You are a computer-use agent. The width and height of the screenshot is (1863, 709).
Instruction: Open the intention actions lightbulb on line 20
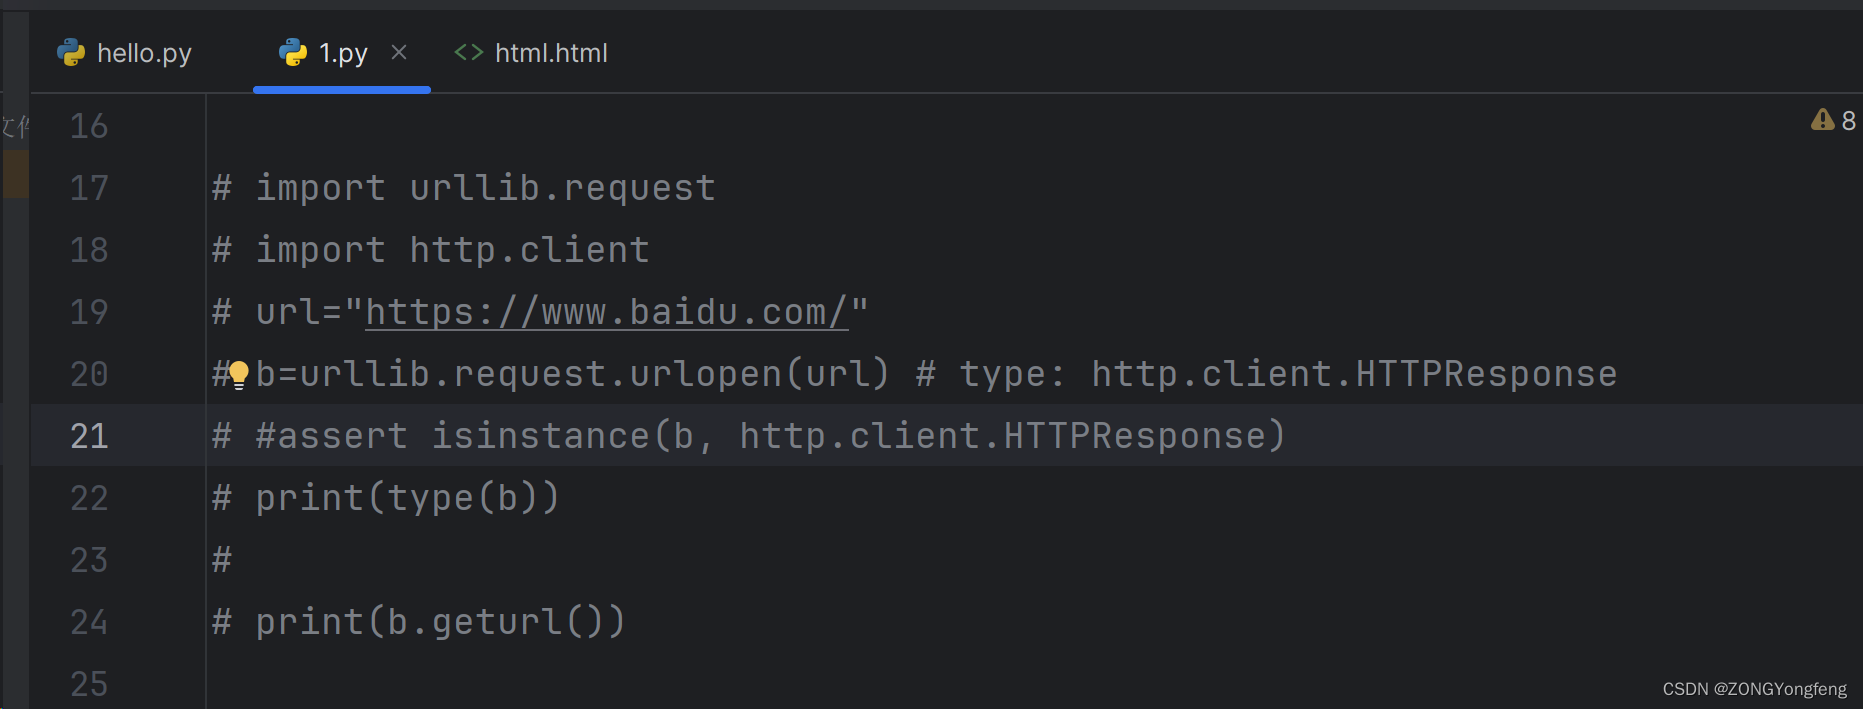point(239,373)
